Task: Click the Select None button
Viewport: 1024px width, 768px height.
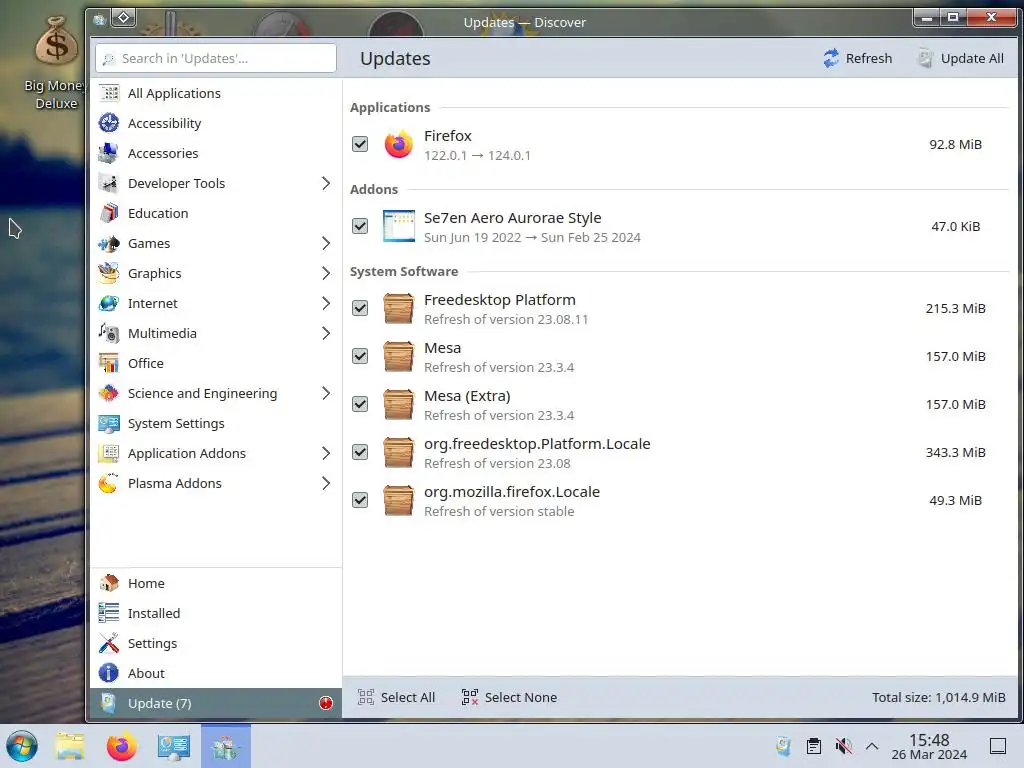Action: (509, 697)
